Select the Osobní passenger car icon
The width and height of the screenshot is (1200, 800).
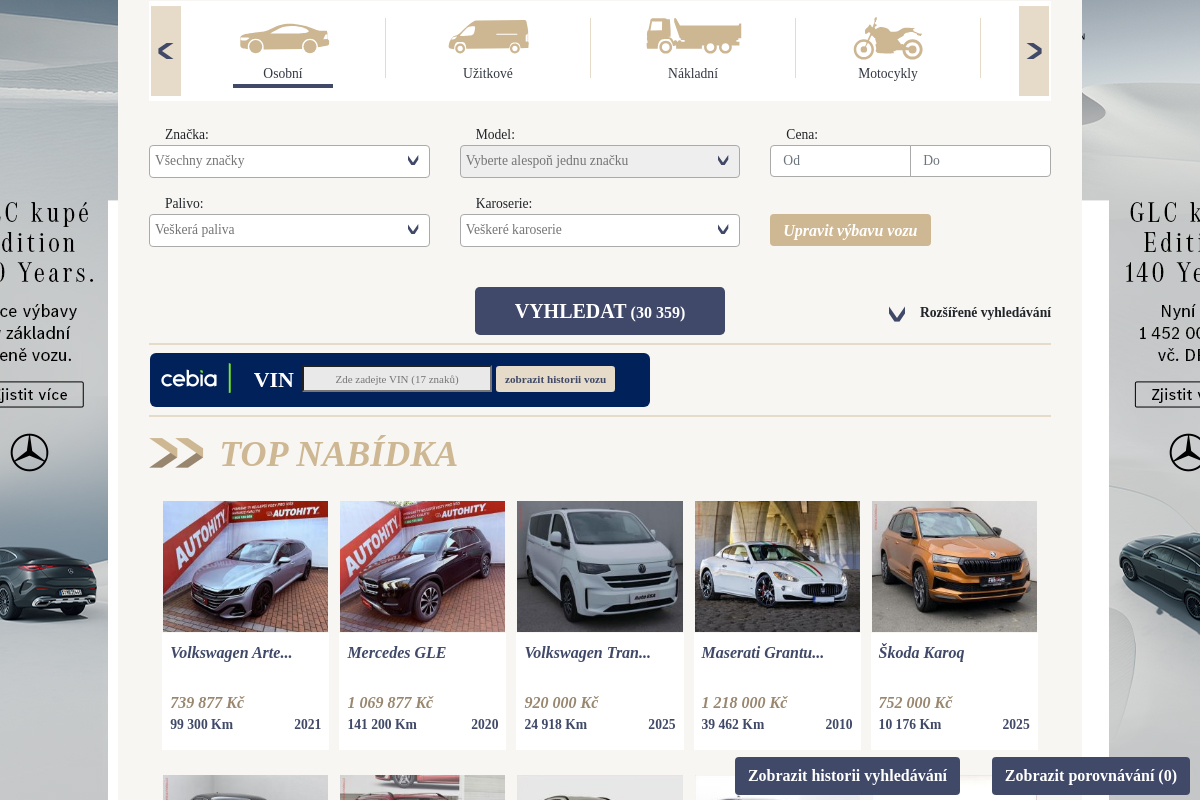pos(284,38)
